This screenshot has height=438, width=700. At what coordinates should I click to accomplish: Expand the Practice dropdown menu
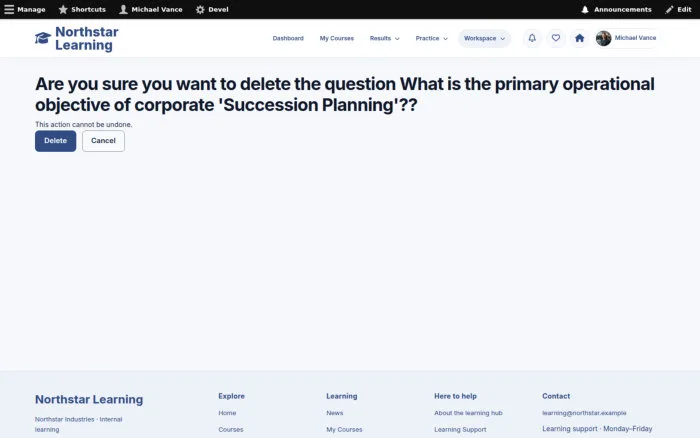coord(431,38)
